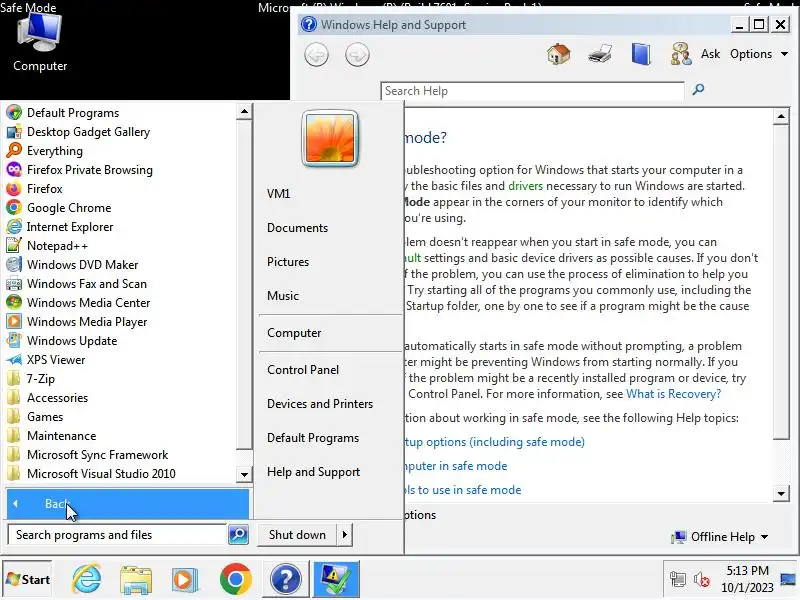The width and height of the screenshot is (800, 600).
Task: Focus the Search Help field
Action: 532,91
